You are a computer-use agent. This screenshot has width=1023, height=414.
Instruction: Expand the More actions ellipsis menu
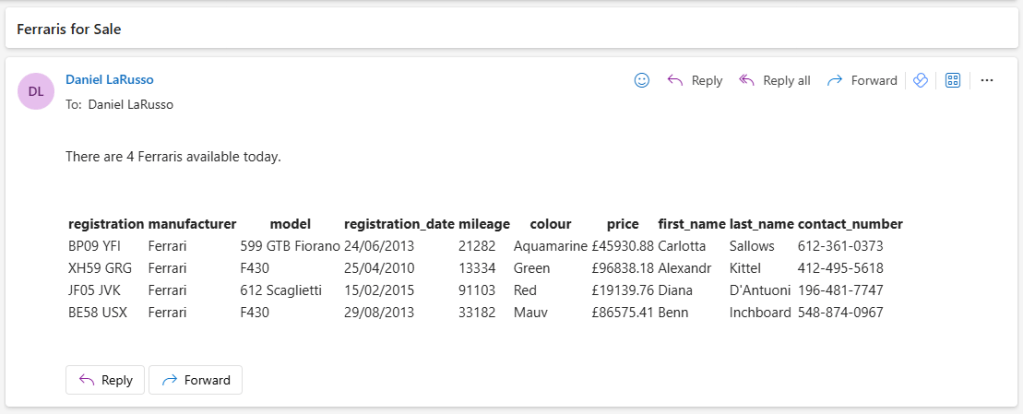pos(987,81)
